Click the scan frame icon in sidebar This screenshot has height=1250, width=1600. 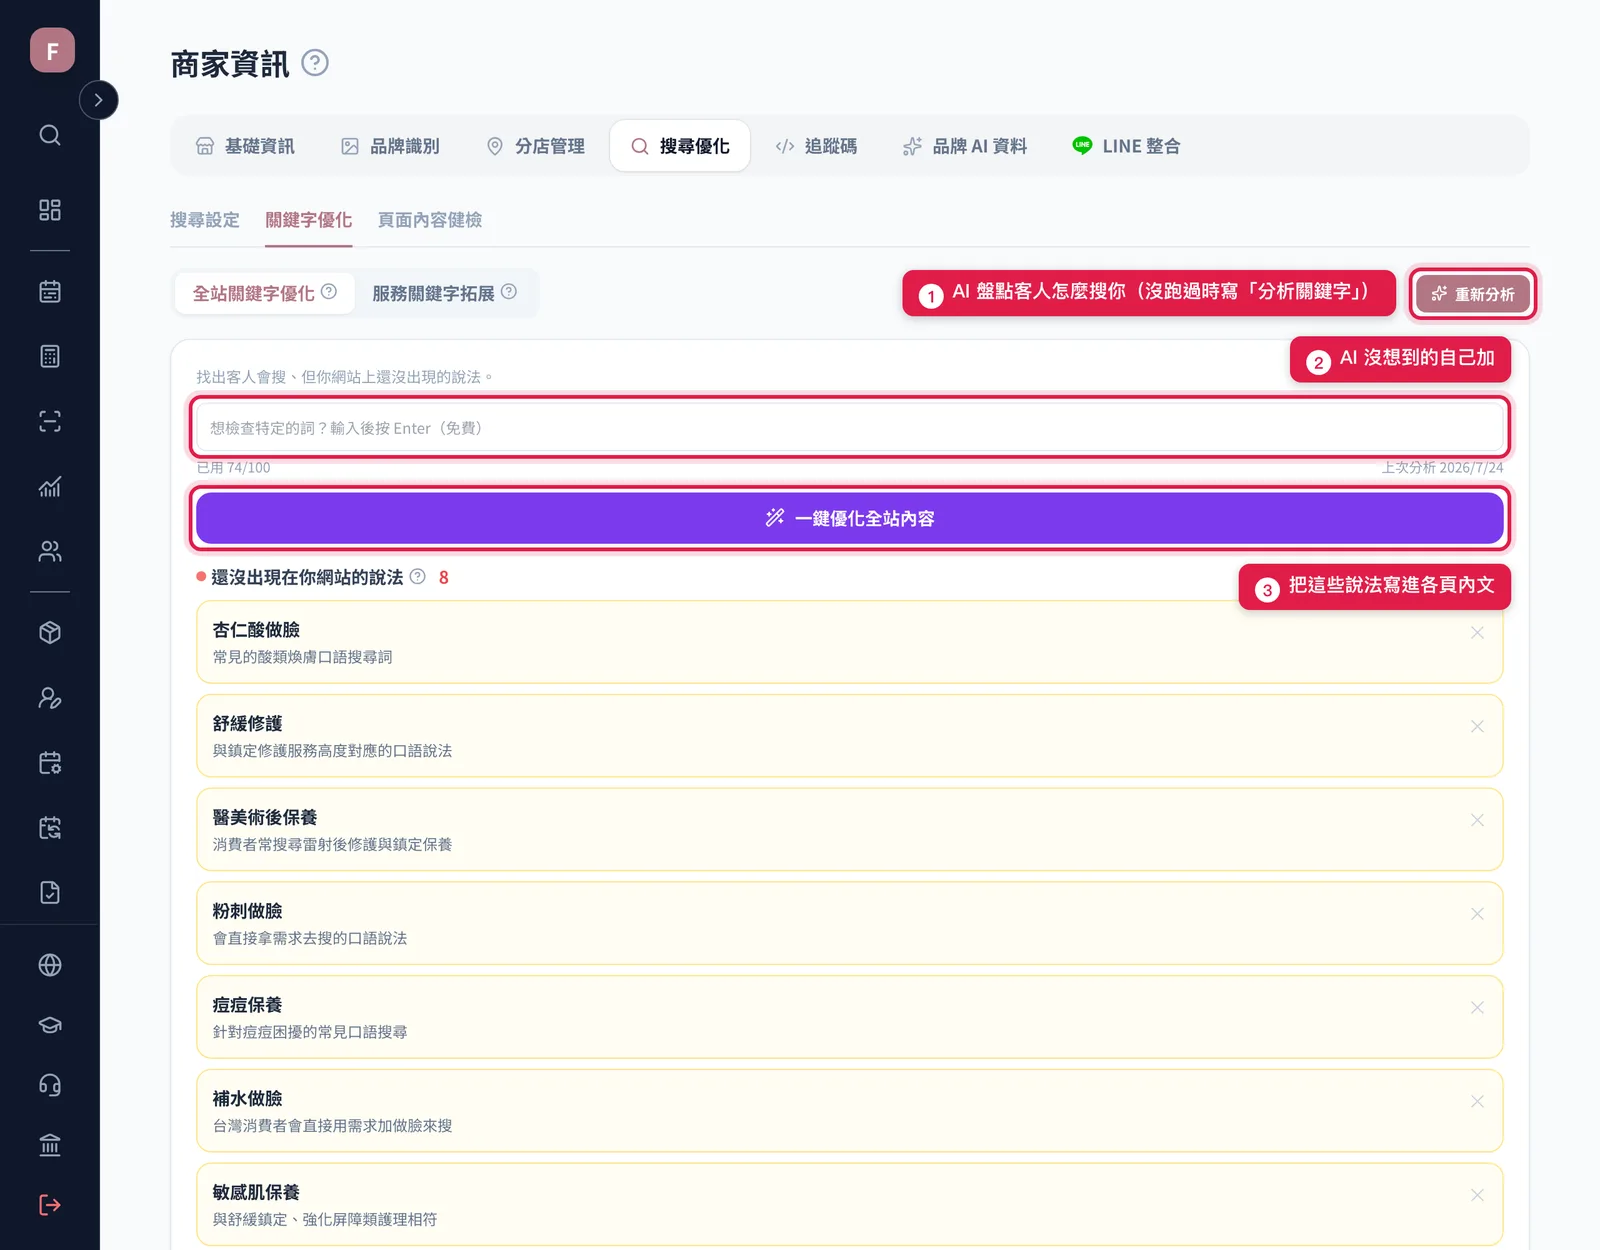click(50, 421)
